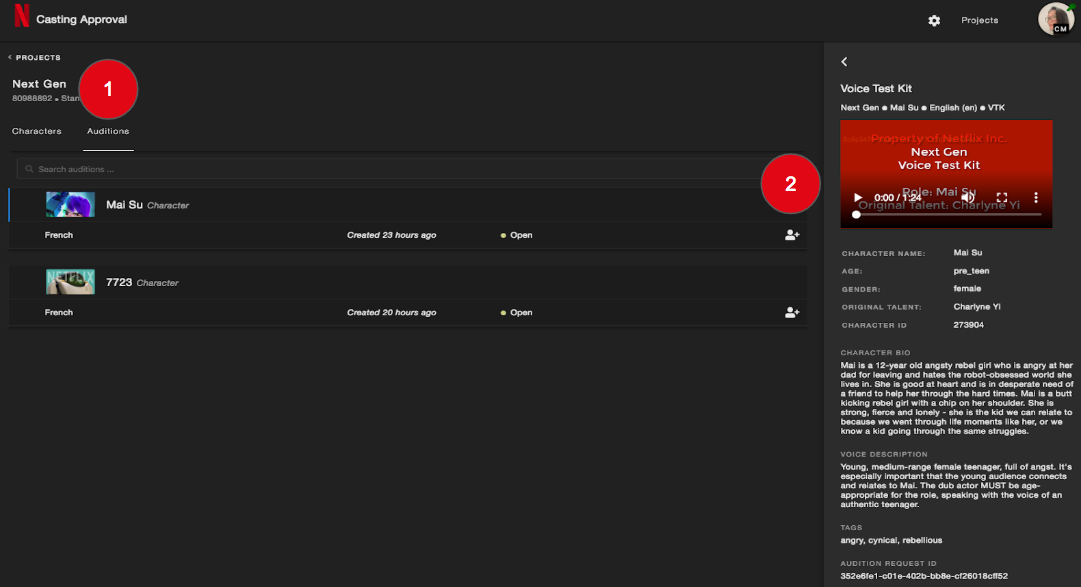Play the Voice Test Kit video
This screenshot has width=1081, height=587.
(x=858, y=198)
